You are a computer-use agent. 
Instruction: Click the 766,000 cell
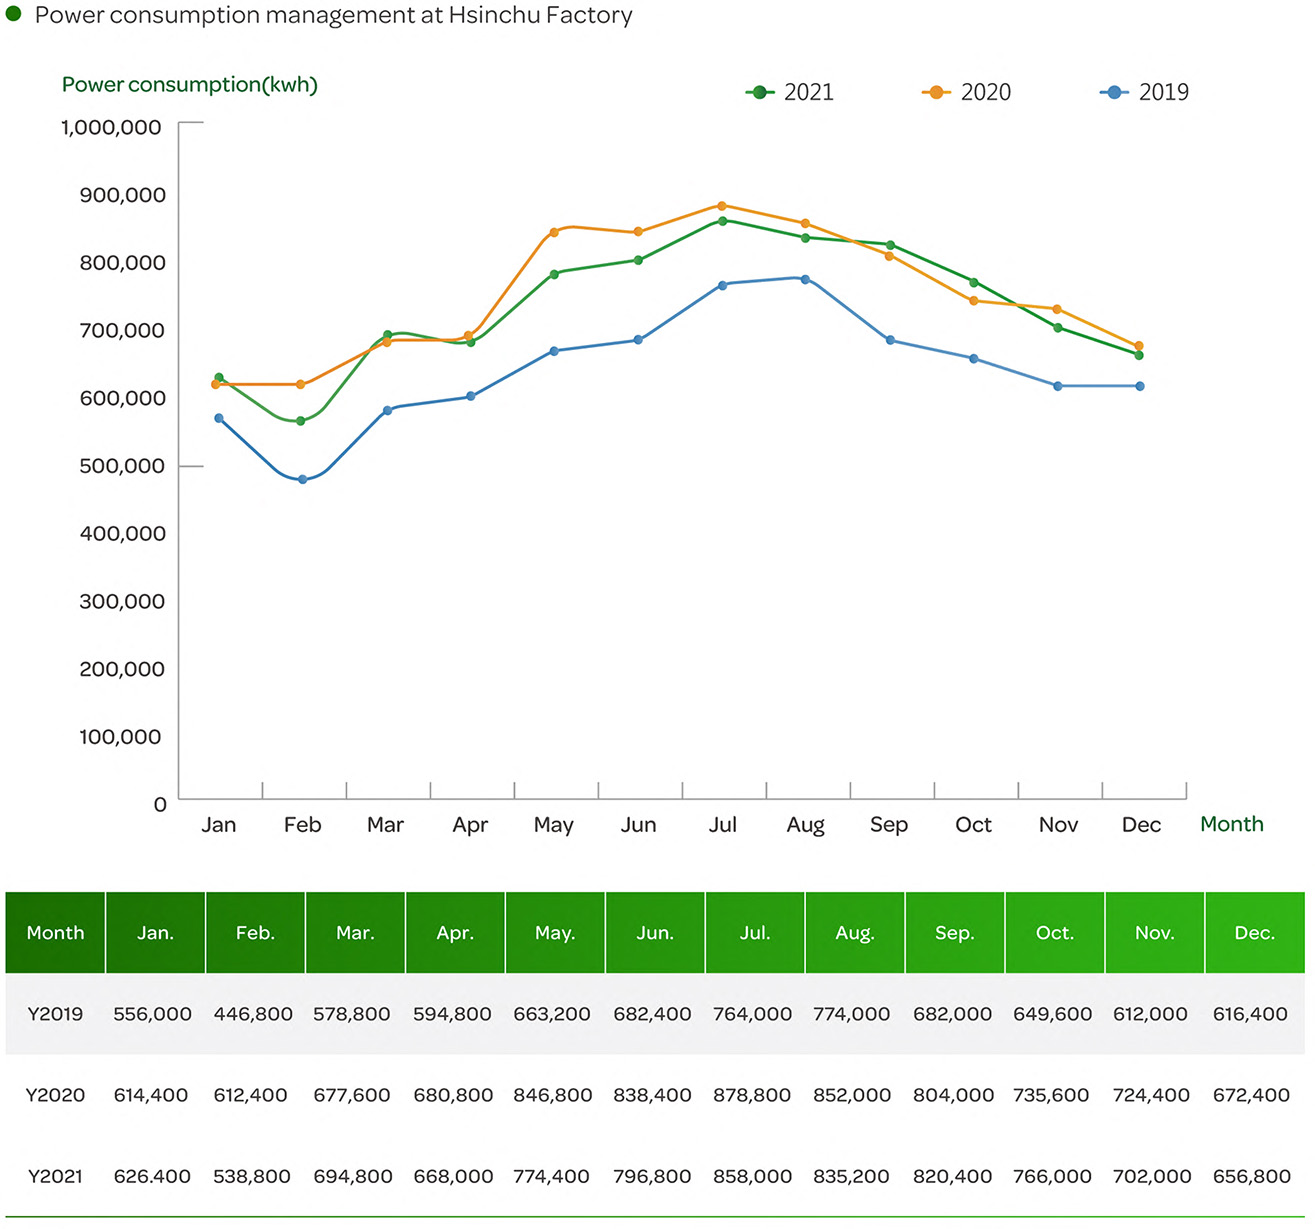coord(1052,1177)
